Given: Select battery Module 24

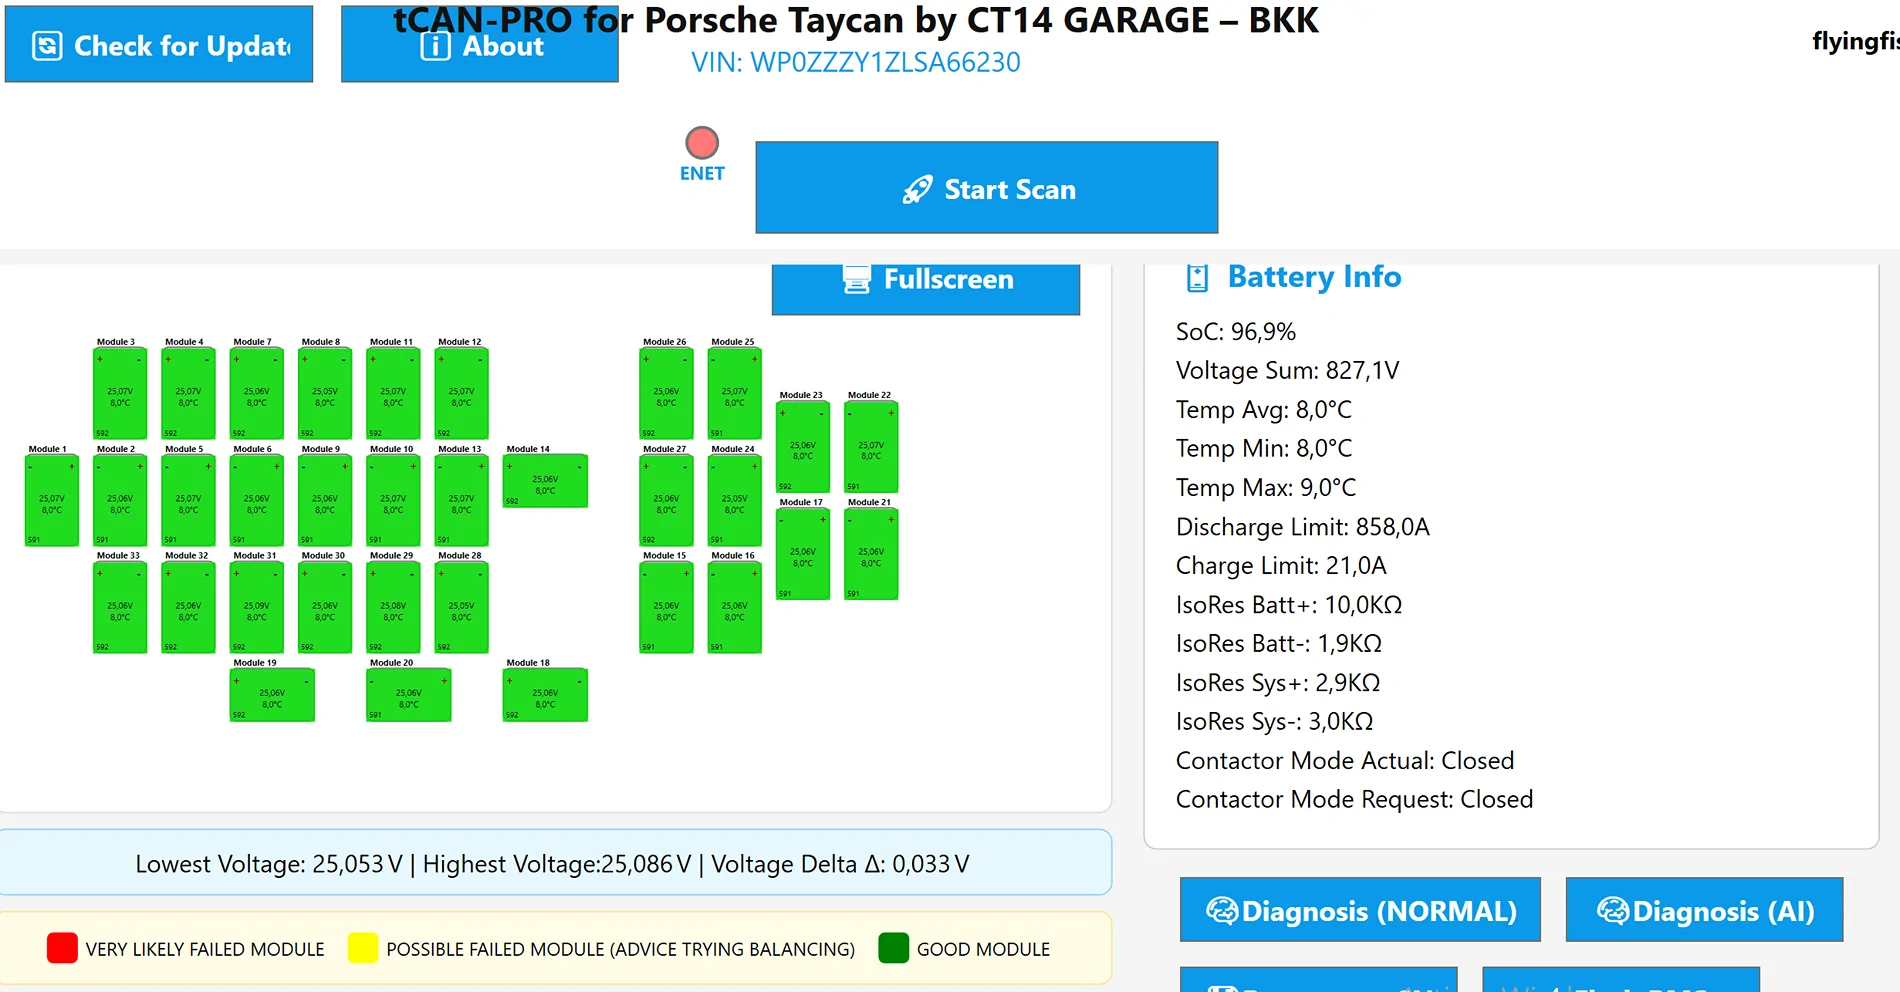Looking at the screenshot, I should coord(735,500).
